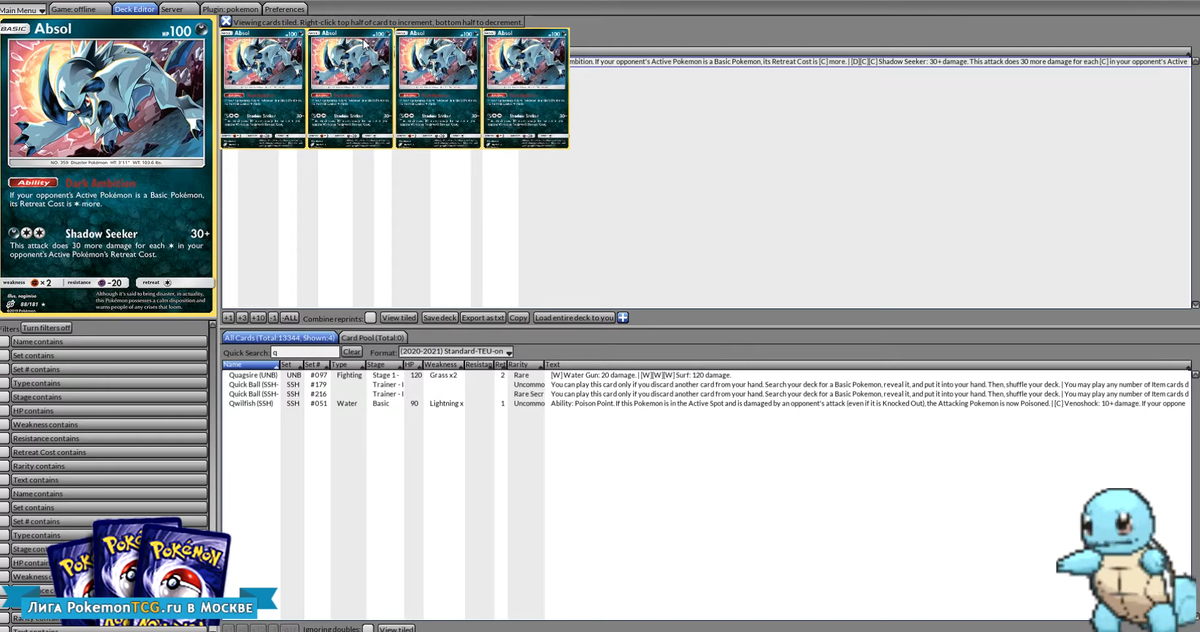
Task: Open the Preferences tab
Action: 285,9
